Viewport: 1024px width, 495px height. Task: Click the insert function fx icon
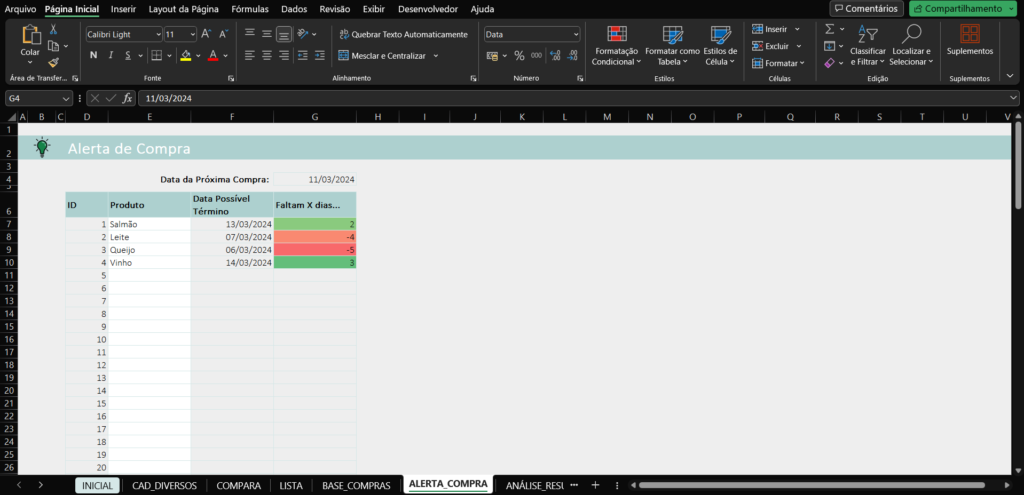tap(127, 98)
